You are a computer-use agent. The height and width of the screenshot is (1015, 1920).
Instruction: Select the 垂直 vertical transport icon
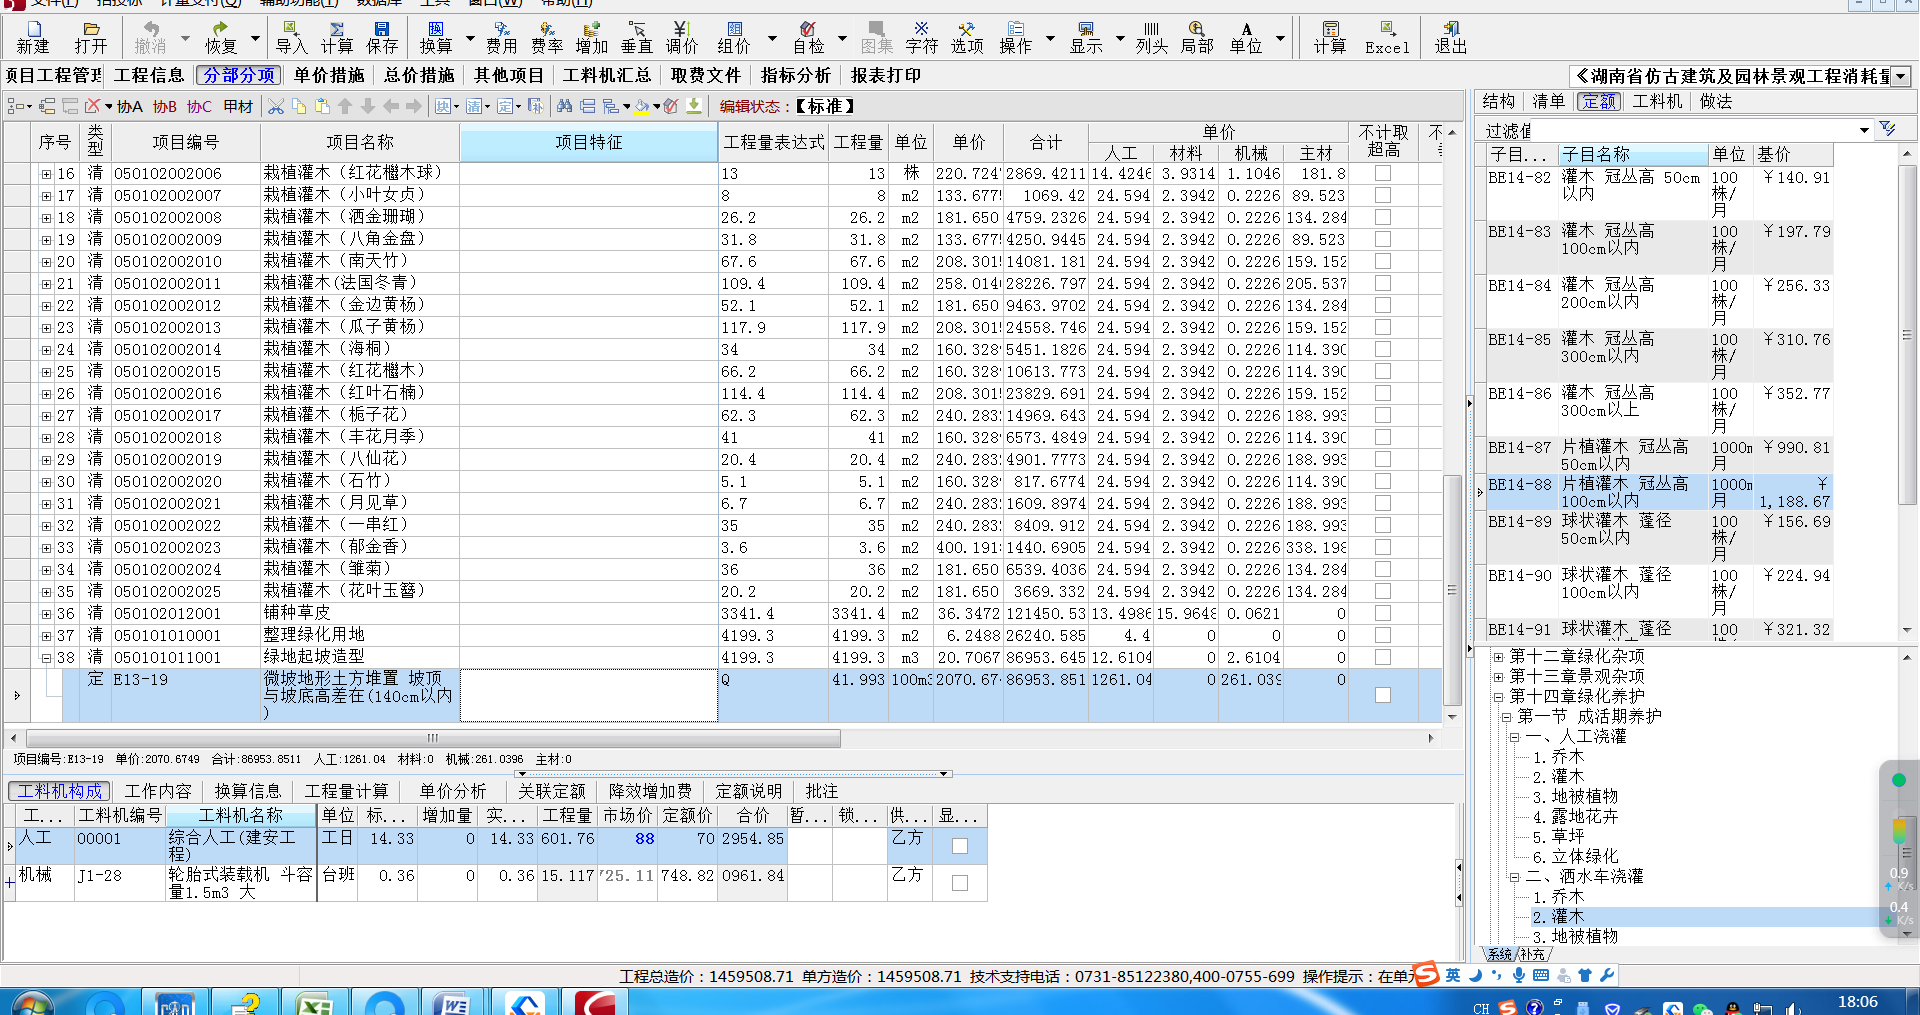click(637, 37)
